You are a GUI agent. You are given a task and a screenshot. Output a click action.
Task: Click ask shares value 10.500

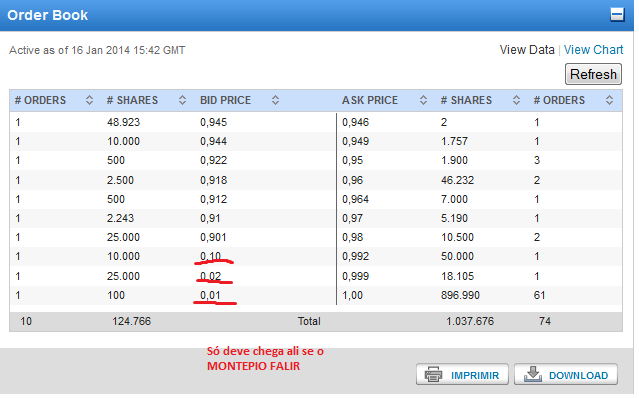click(x=457, y=237)
